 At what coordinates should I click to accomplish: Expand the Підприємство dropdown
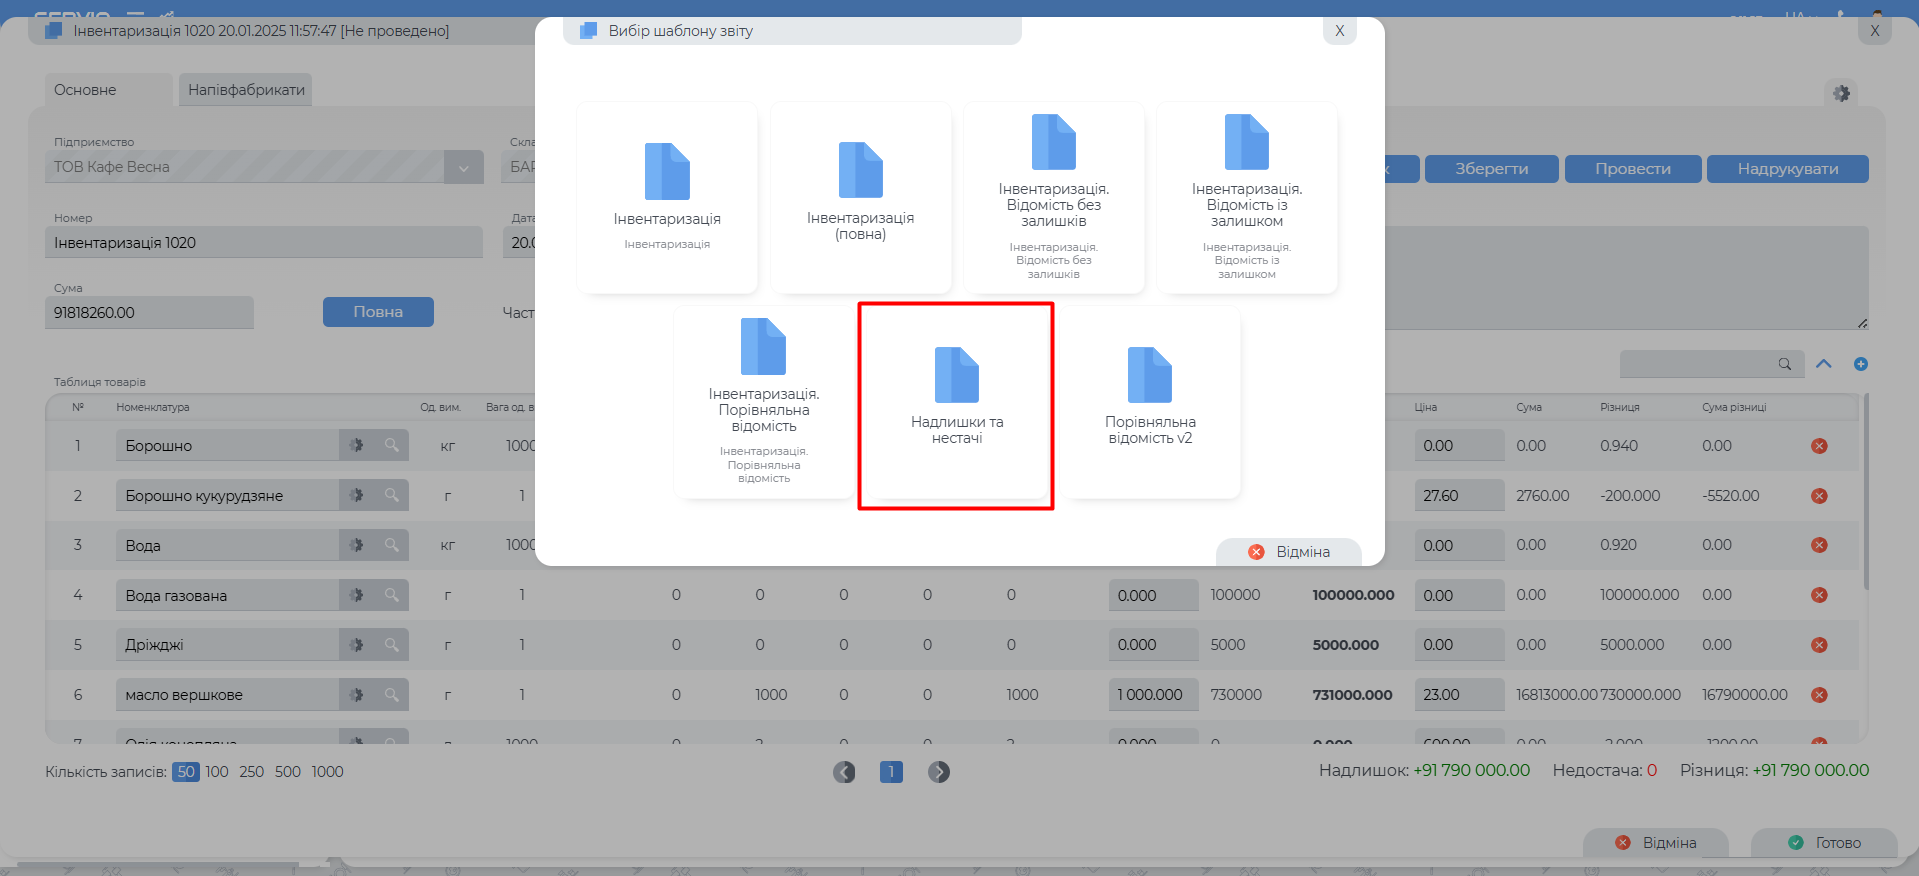(463, 168)
